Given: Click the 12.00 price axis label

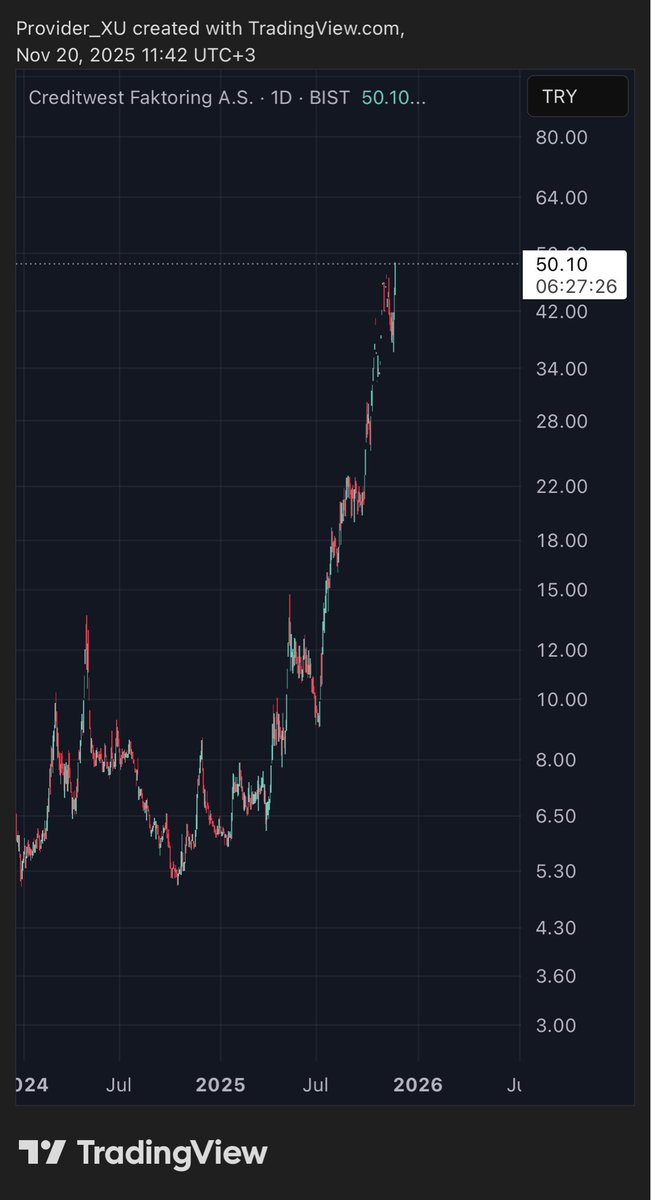Looking at the screenshot, I should pos(561,650).
